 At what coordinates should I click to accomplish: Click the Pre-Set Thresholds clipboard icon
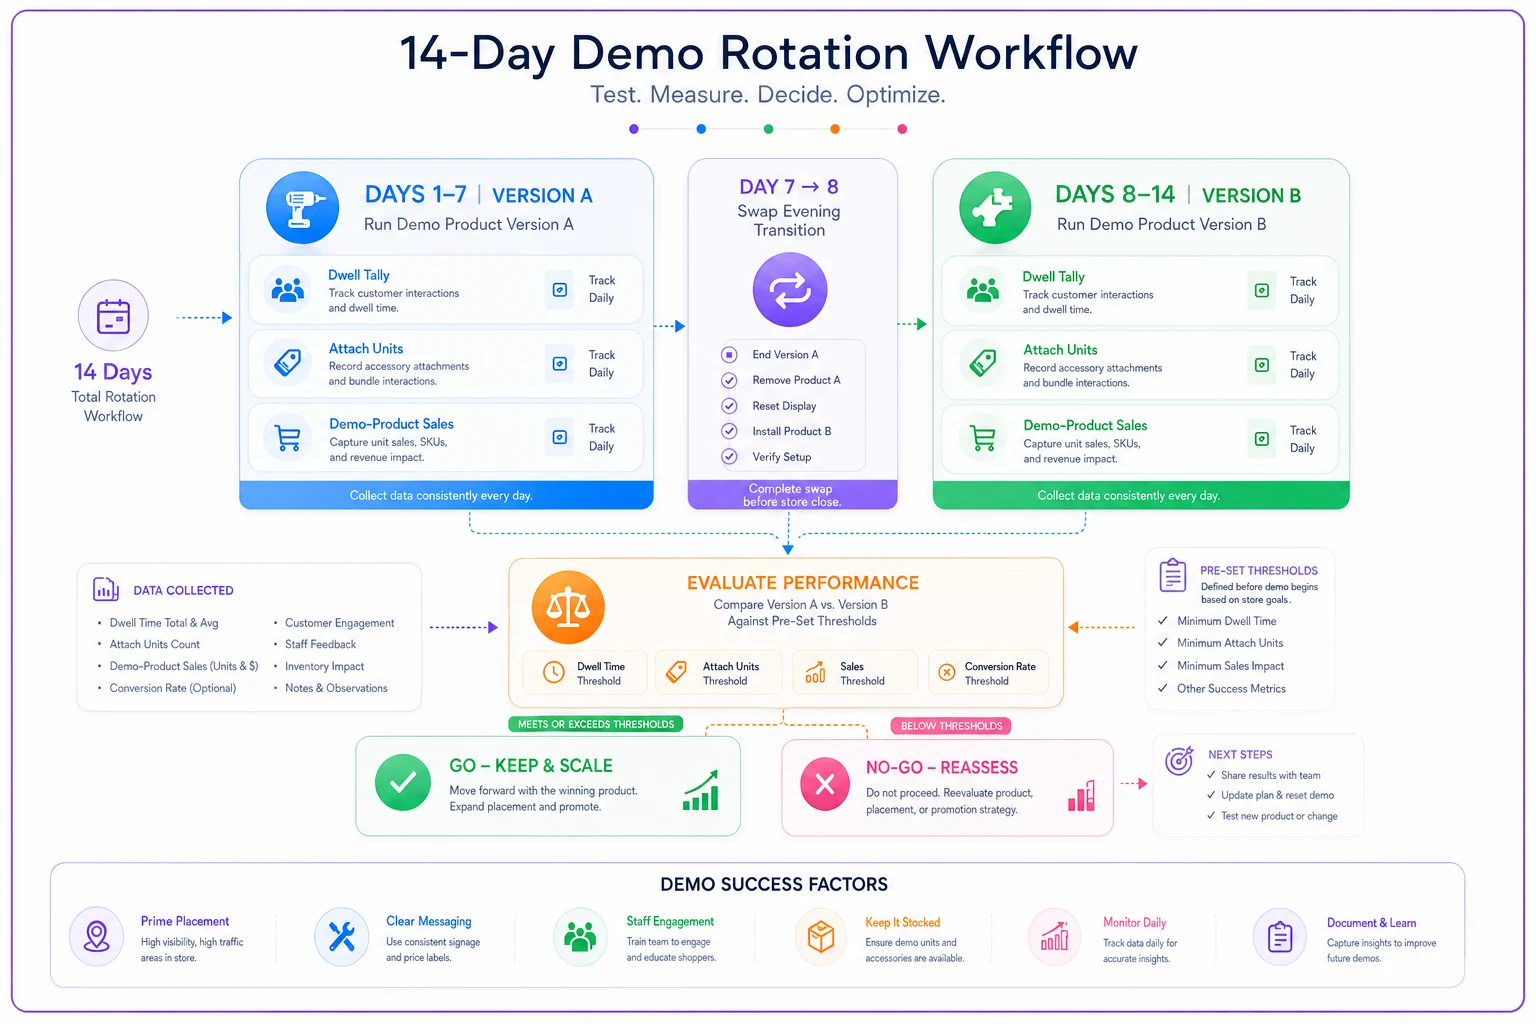click(x=1173, y=576)
